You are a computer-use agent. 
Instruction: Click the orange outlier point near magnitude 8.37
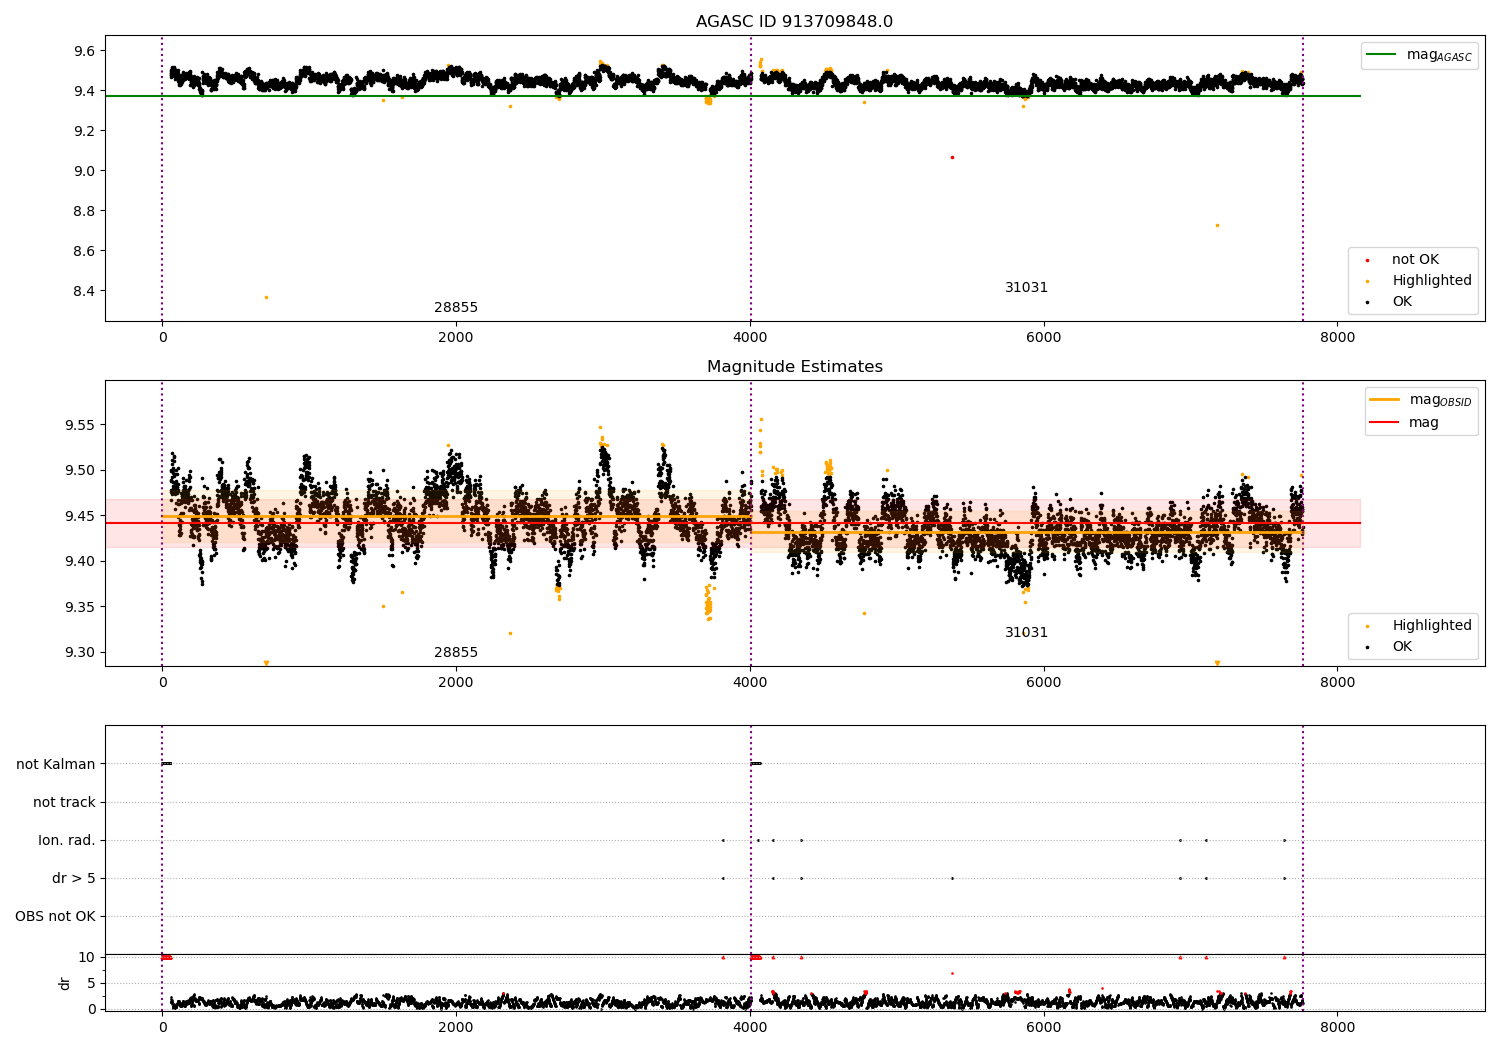[x=266, y=297]
